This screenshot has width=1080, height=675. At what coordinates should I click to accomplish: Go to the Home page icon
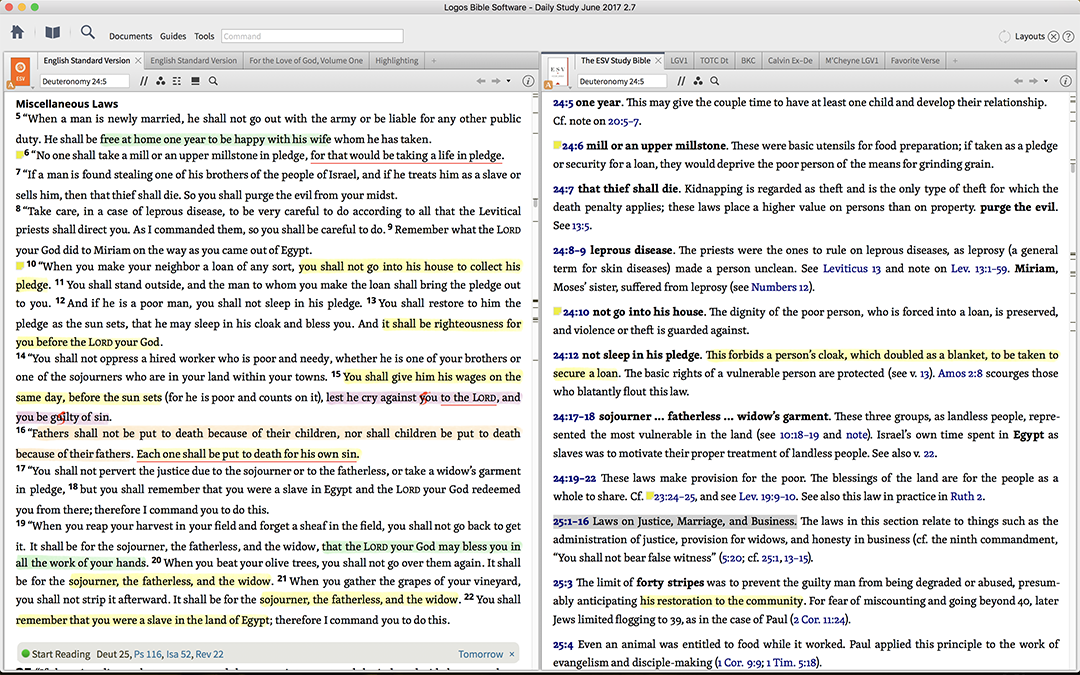click(x=17, y=32)
